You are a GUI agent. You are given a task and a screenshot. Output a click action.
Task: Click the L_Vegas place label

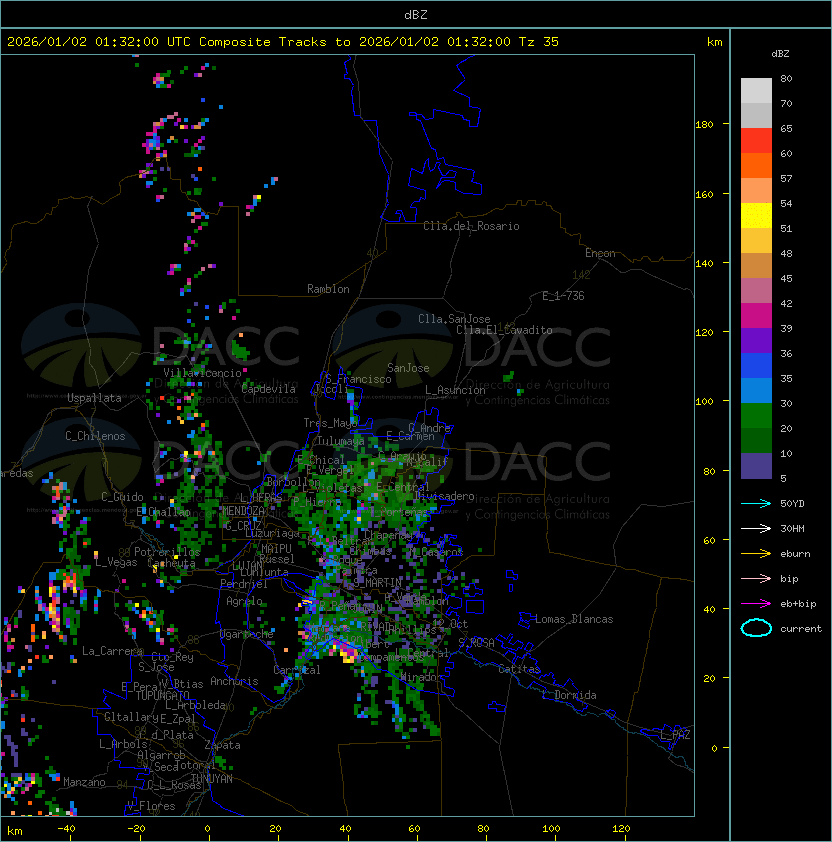tap(116, 563)
